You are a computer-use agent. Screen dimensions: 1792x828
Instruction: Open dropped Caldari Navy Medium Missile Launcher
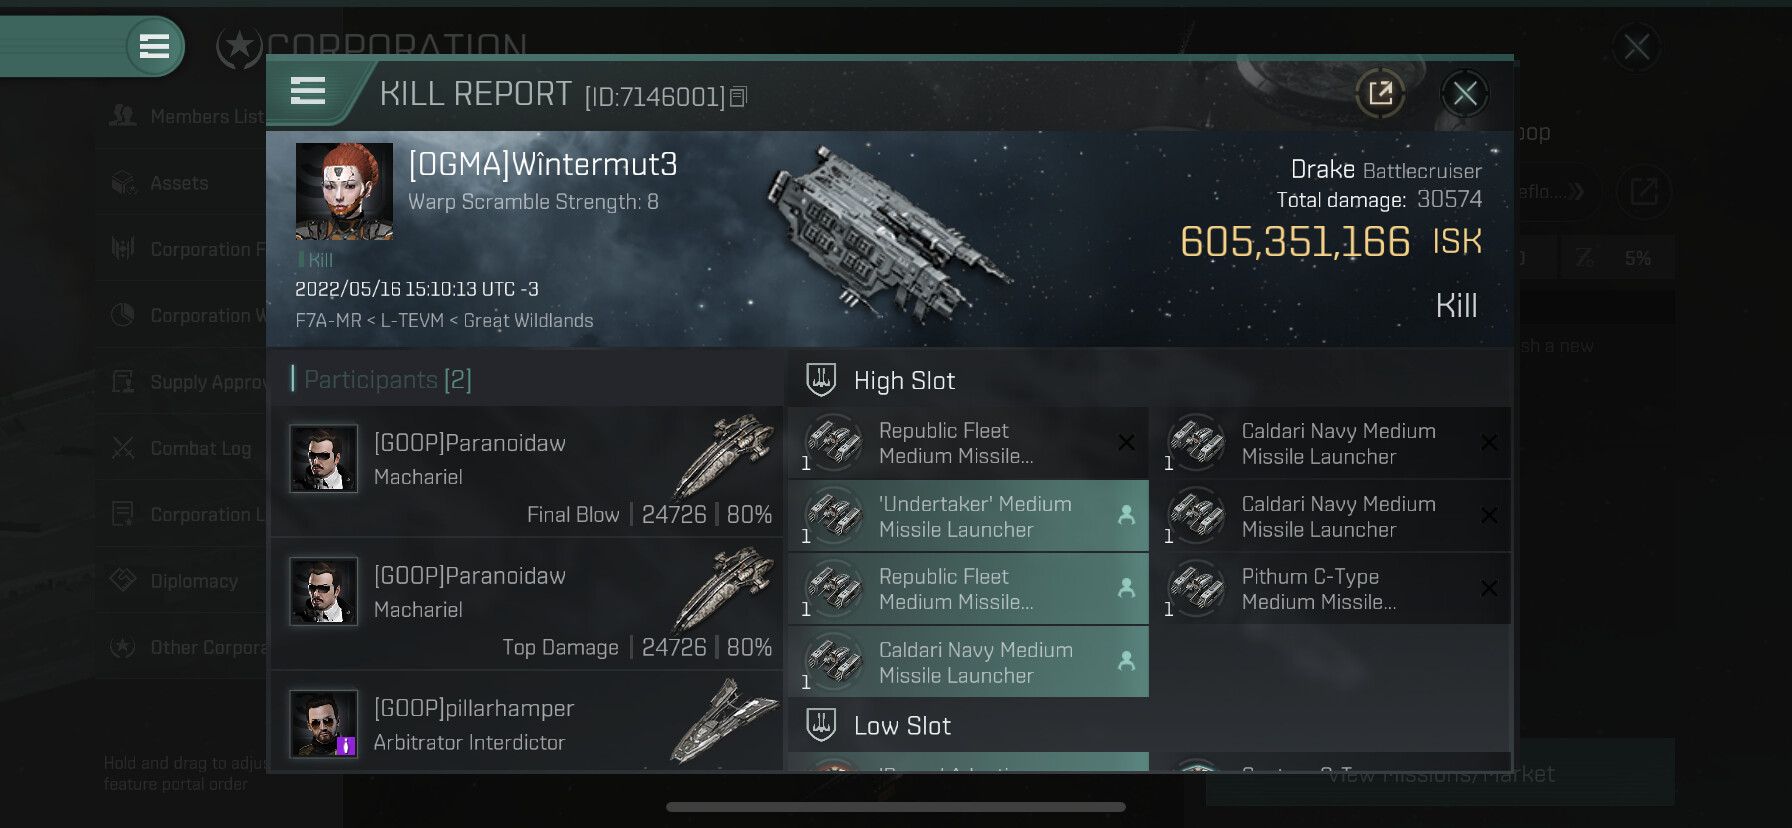[968, 662]
